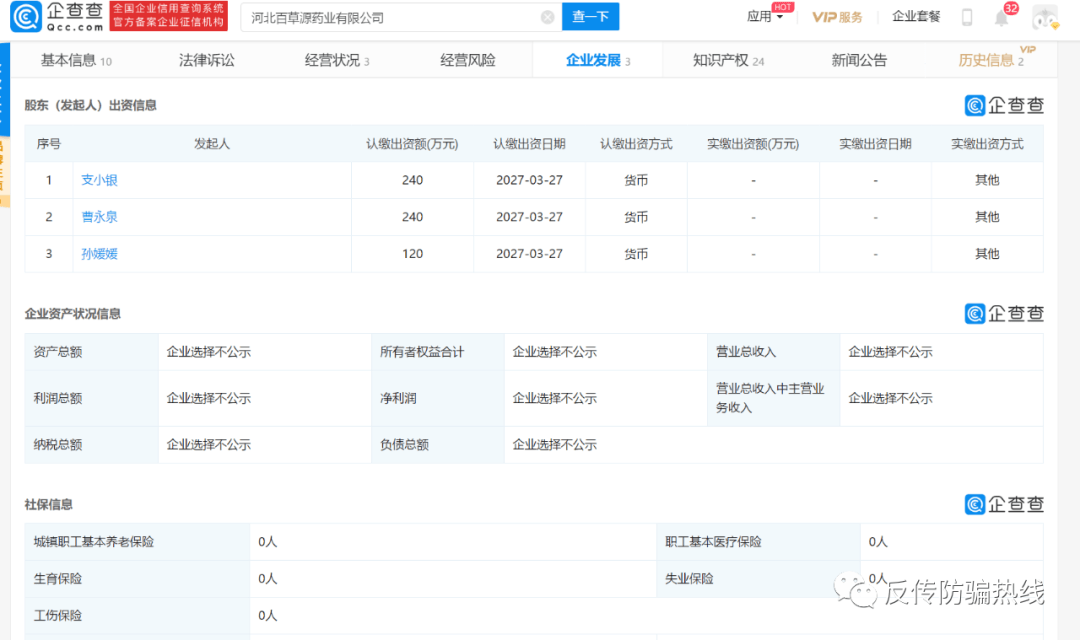Screen dimensions: 1080x640
Task: Open the user avatar menu
Action: point(1045,17)
